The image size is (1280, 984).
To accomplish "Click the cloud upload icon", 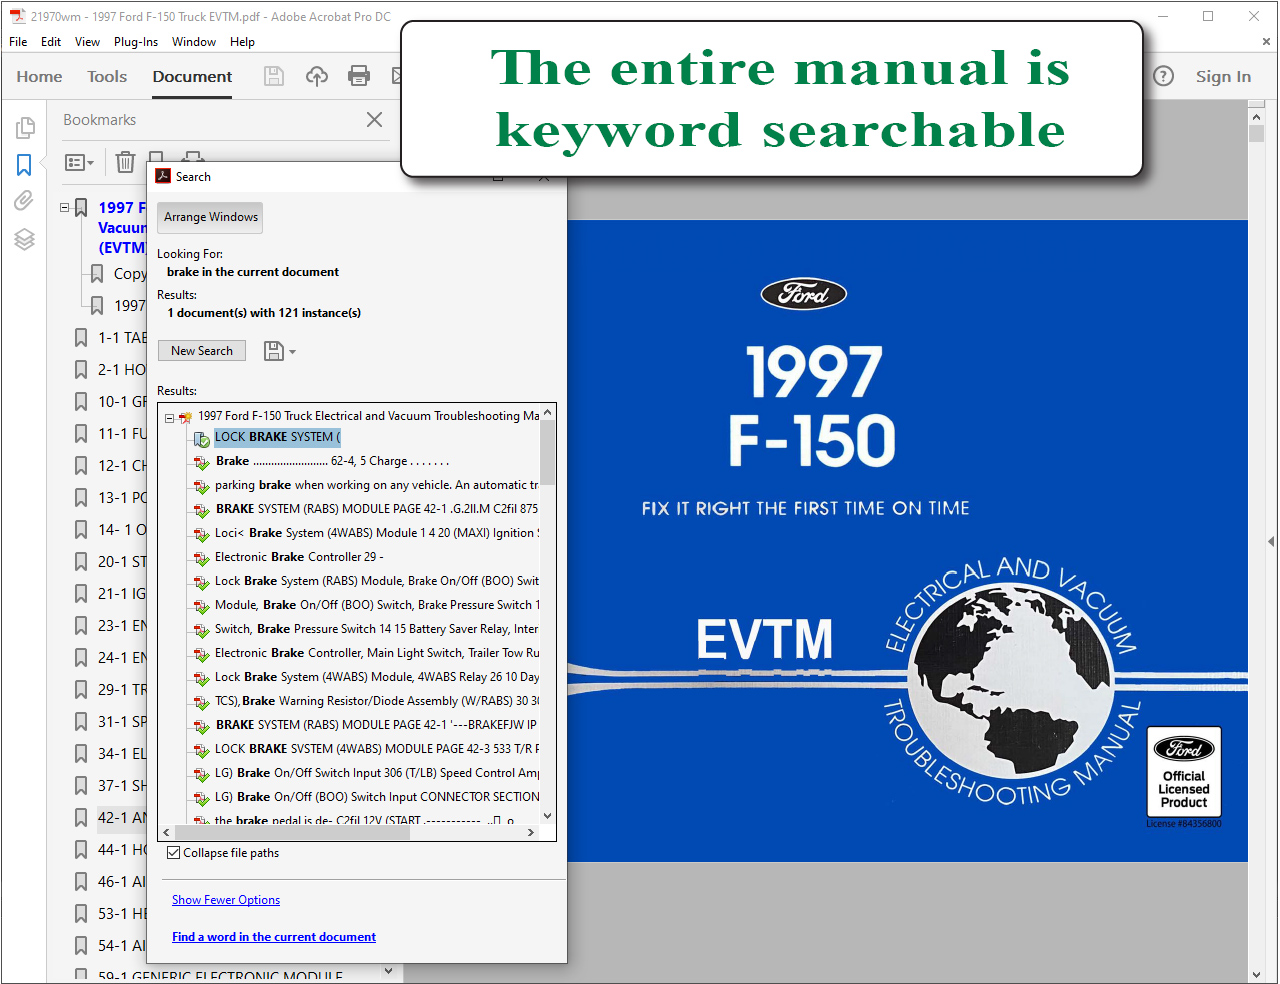I will pyautogui.click(x=317, y=76).
